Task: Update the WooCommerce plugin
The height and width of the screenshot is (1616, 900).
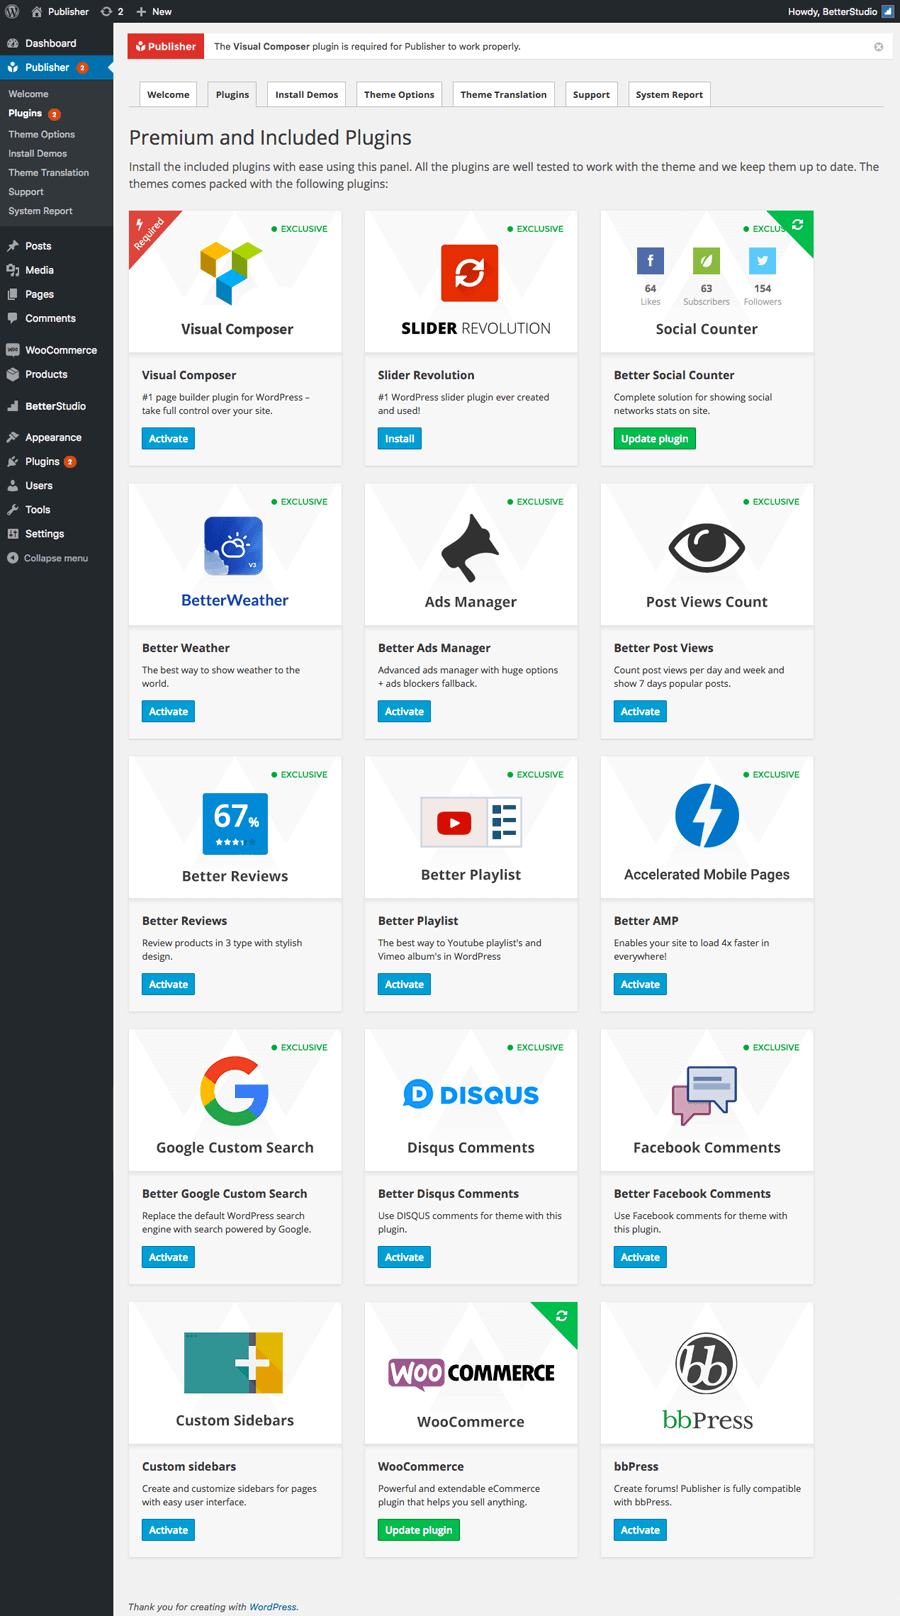Action: 418,1530
